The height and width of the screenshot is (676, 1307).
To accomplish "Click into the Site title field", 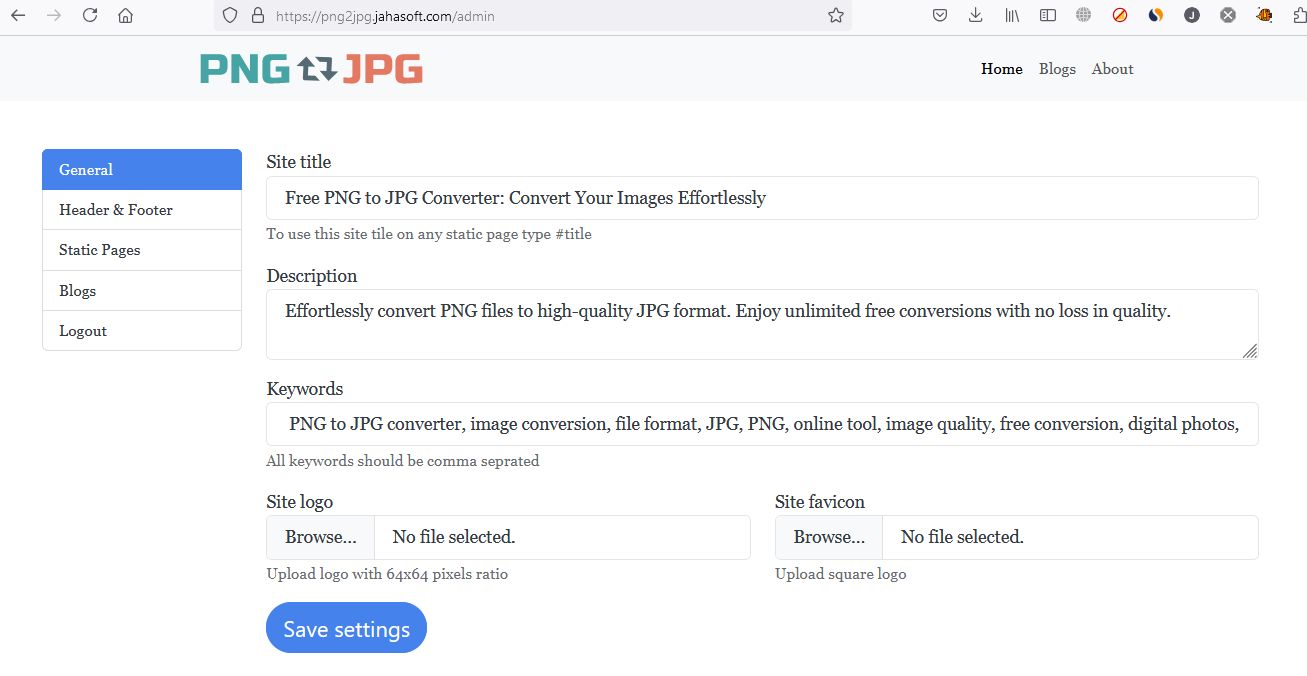I will 762,198.
